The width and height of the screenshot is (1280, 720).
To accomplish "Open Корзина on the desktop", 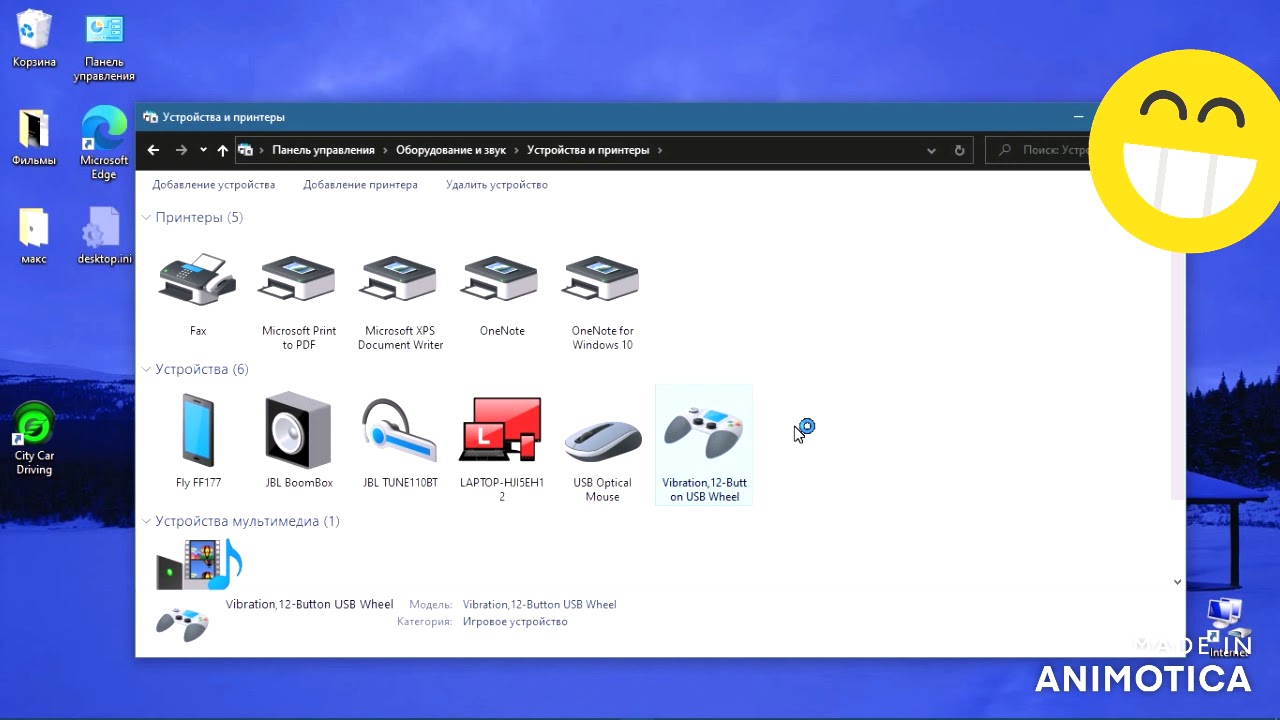I will point(34,40).
